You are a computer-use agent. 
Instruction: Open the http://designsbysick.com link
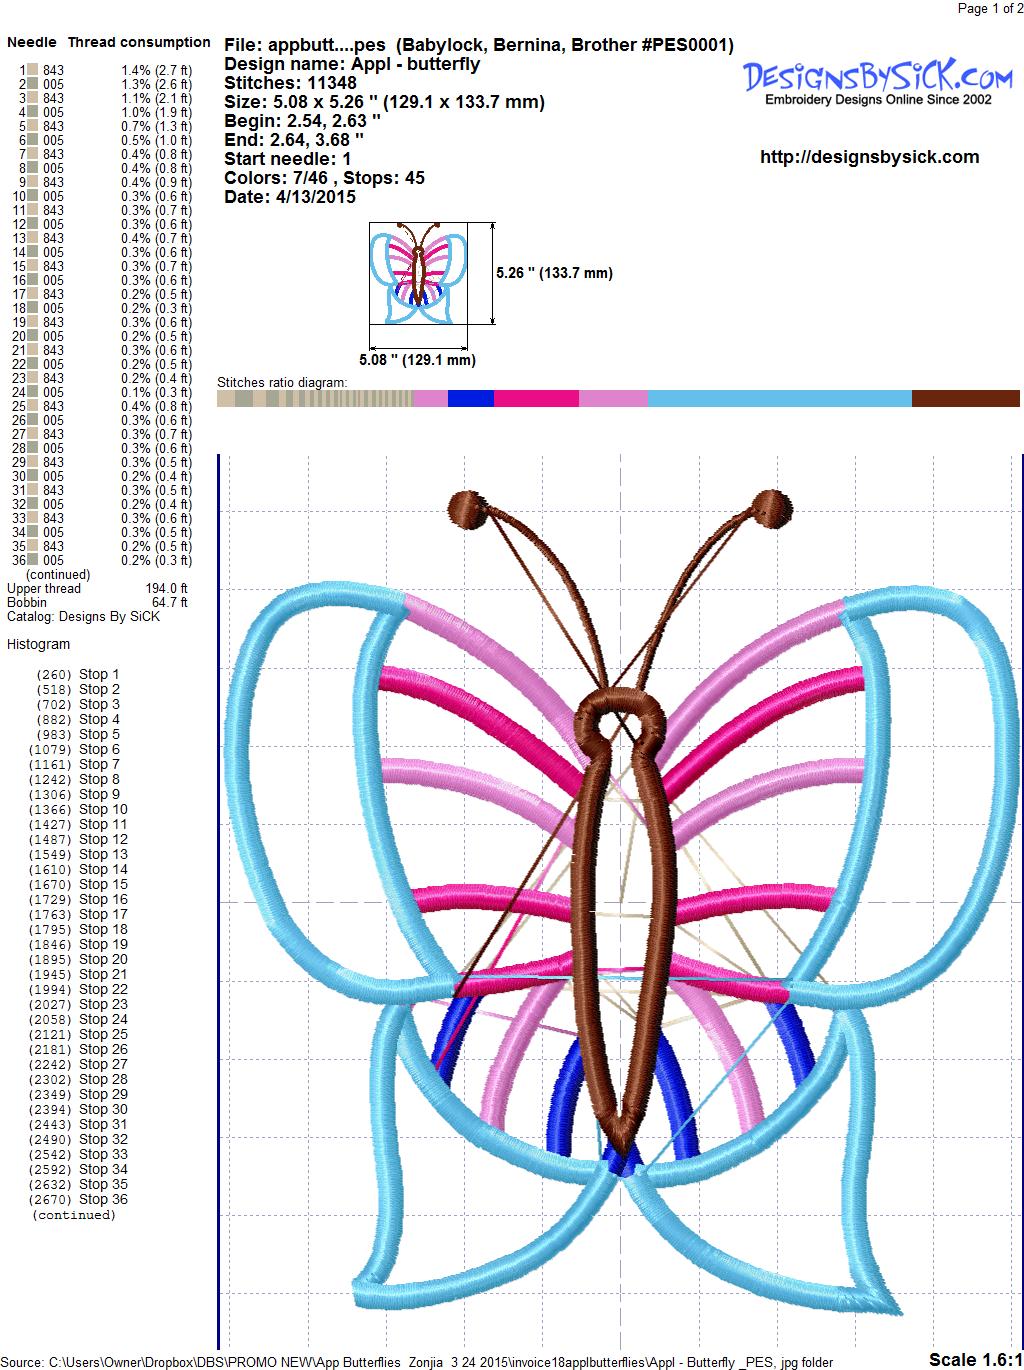[869, 157]
